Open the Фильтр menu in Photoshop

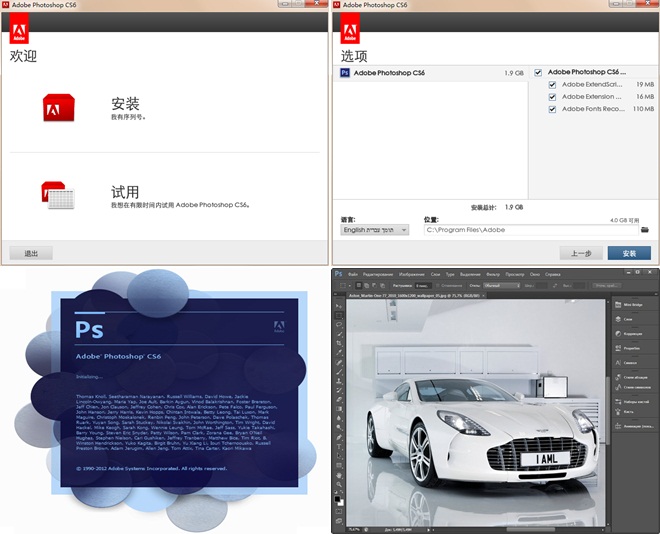(491, 273)
